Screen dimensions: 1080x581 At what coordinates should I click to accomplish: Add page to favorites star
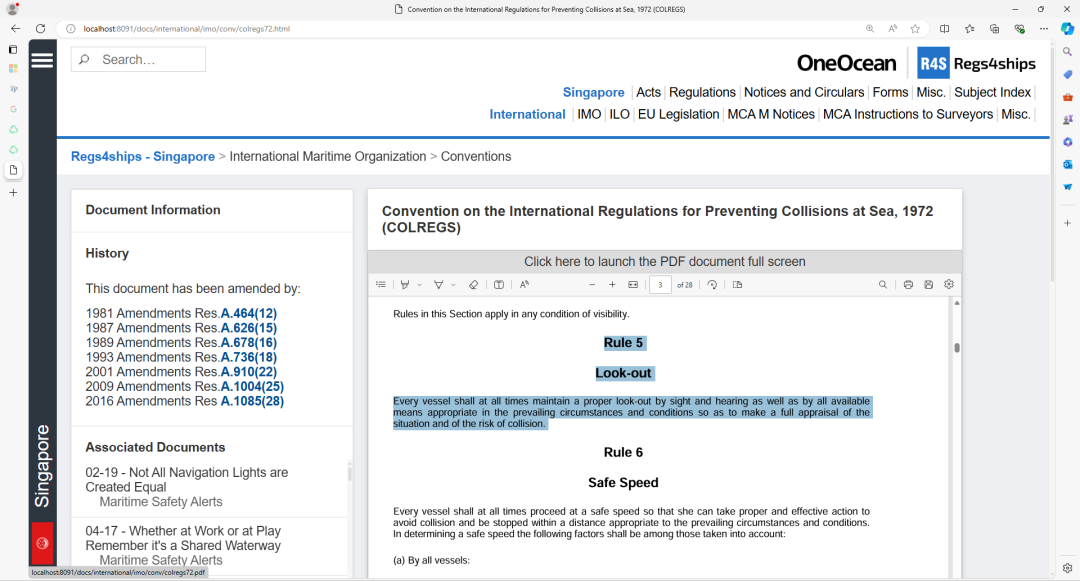915,28
